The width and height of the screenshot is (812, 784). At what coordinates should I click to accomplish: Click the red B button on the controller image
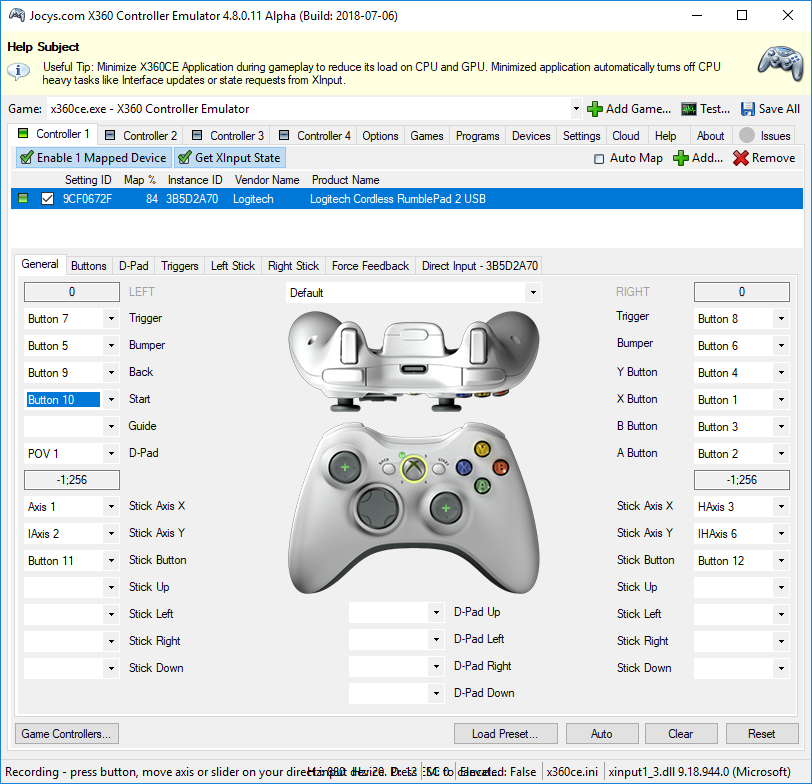tap(500, 467)
